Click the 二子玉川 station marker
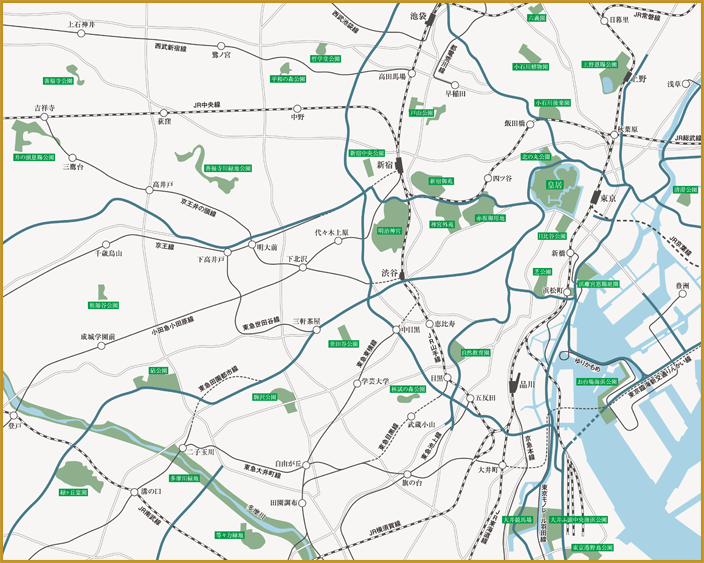Viewport: 704px width, 563px height. tap(184, 449)
